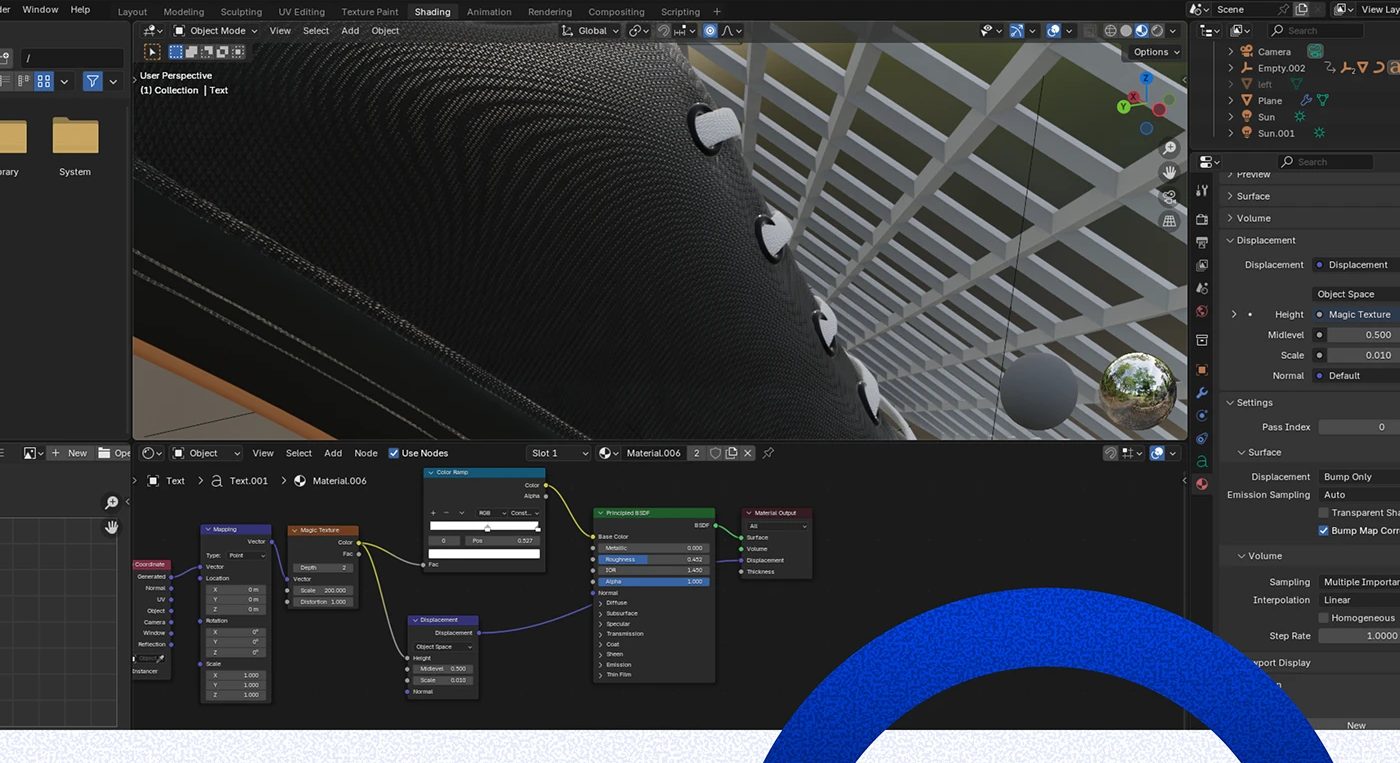The width and height of the screenshot is (1400, 763).
Task: Toggle the viewport camera view icon
Action: [x=1169, y=197]
